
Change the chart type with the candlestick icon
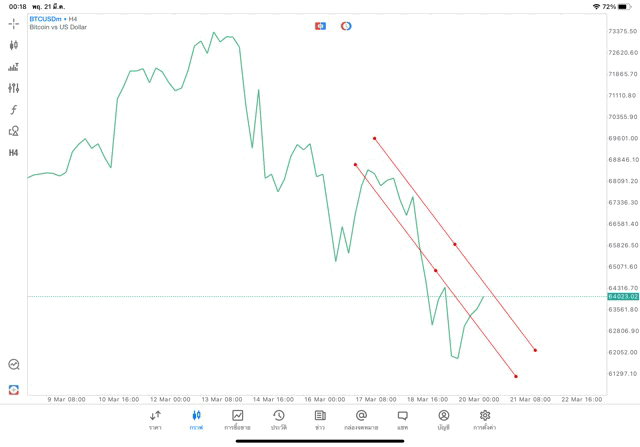[x=14, y=45]
